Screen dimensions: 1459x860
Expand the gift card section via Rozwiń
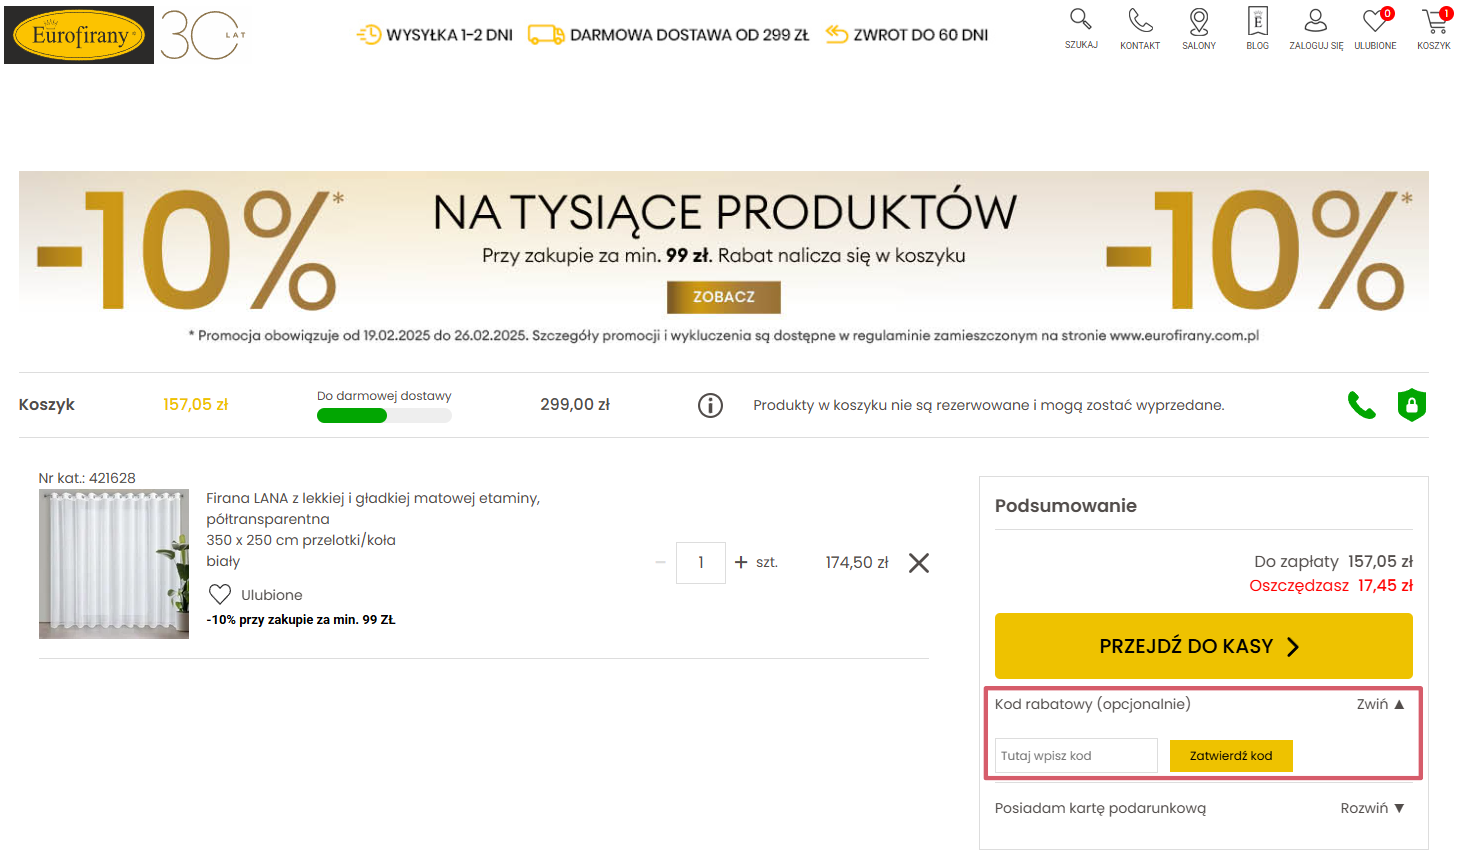tap(1372, 808)
